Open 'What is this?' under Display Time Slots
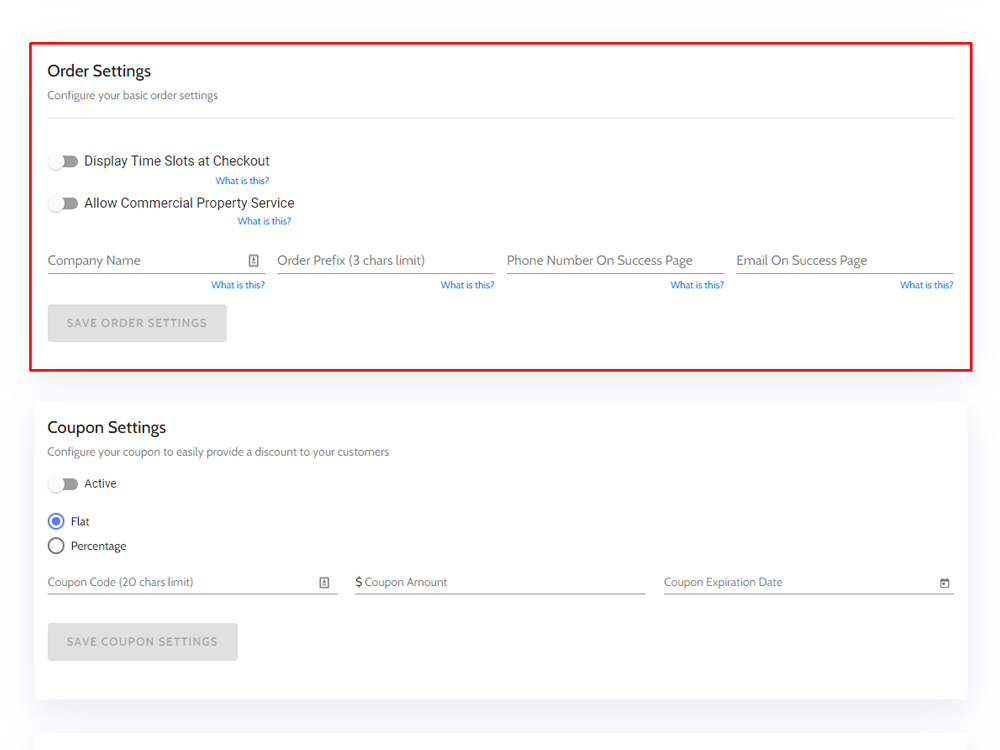Image resolution: width=1000 pixels, height=750 pixels. coord(242,180)
